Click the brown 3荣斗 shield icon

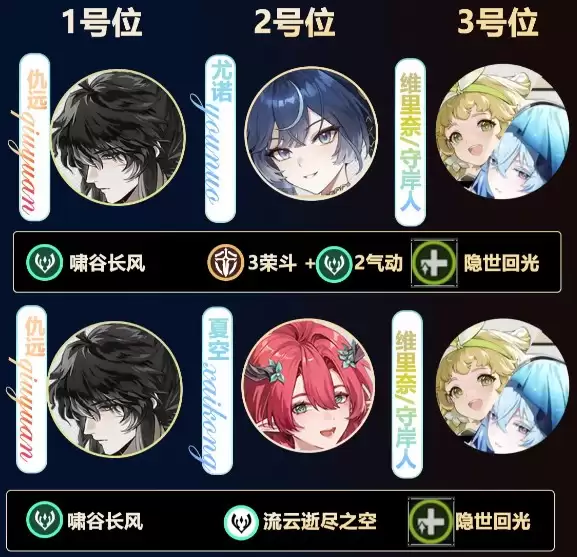(226, 262)
